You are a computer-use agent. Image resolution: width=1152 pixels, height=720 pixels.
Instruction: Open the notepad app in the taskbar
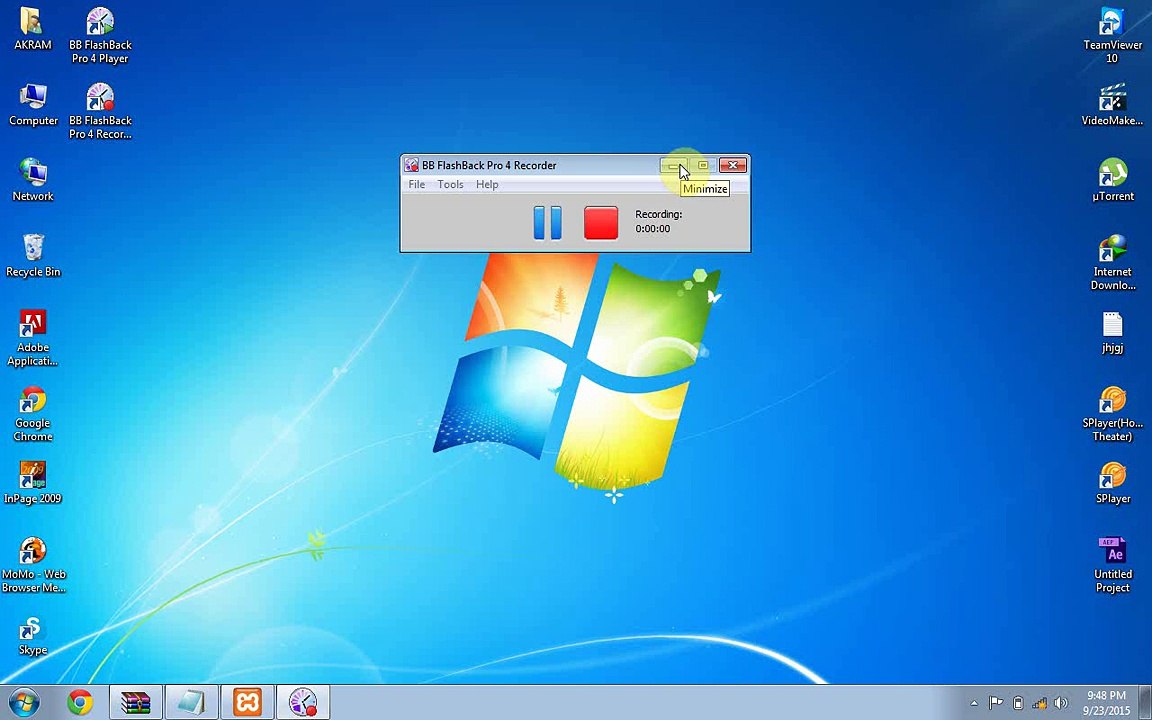point(192,702)
